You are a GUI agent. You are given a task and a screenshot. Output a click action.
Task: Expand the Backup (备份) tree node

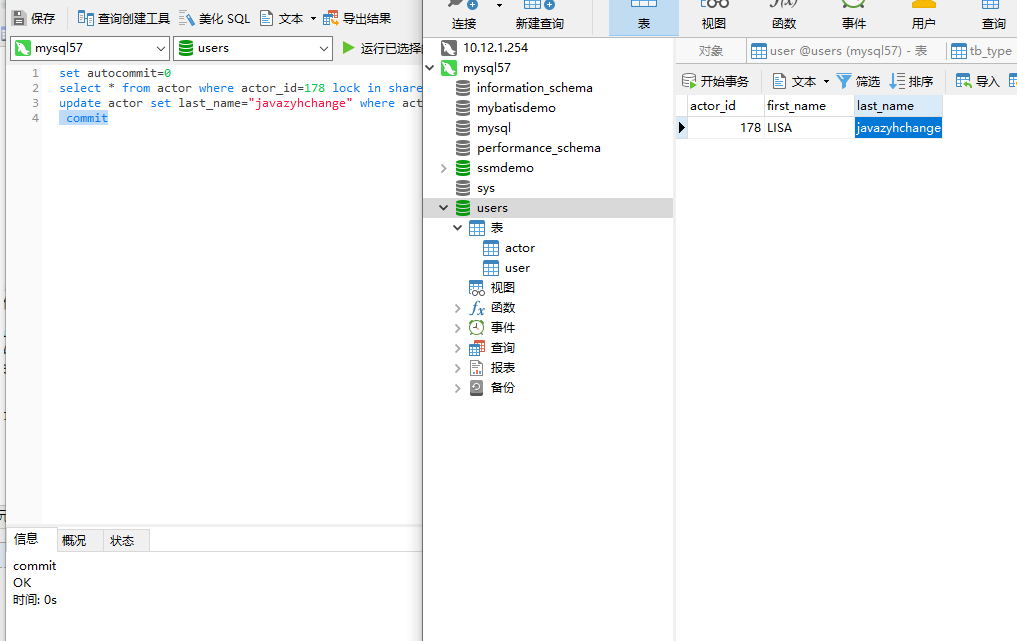pos(457,388)
